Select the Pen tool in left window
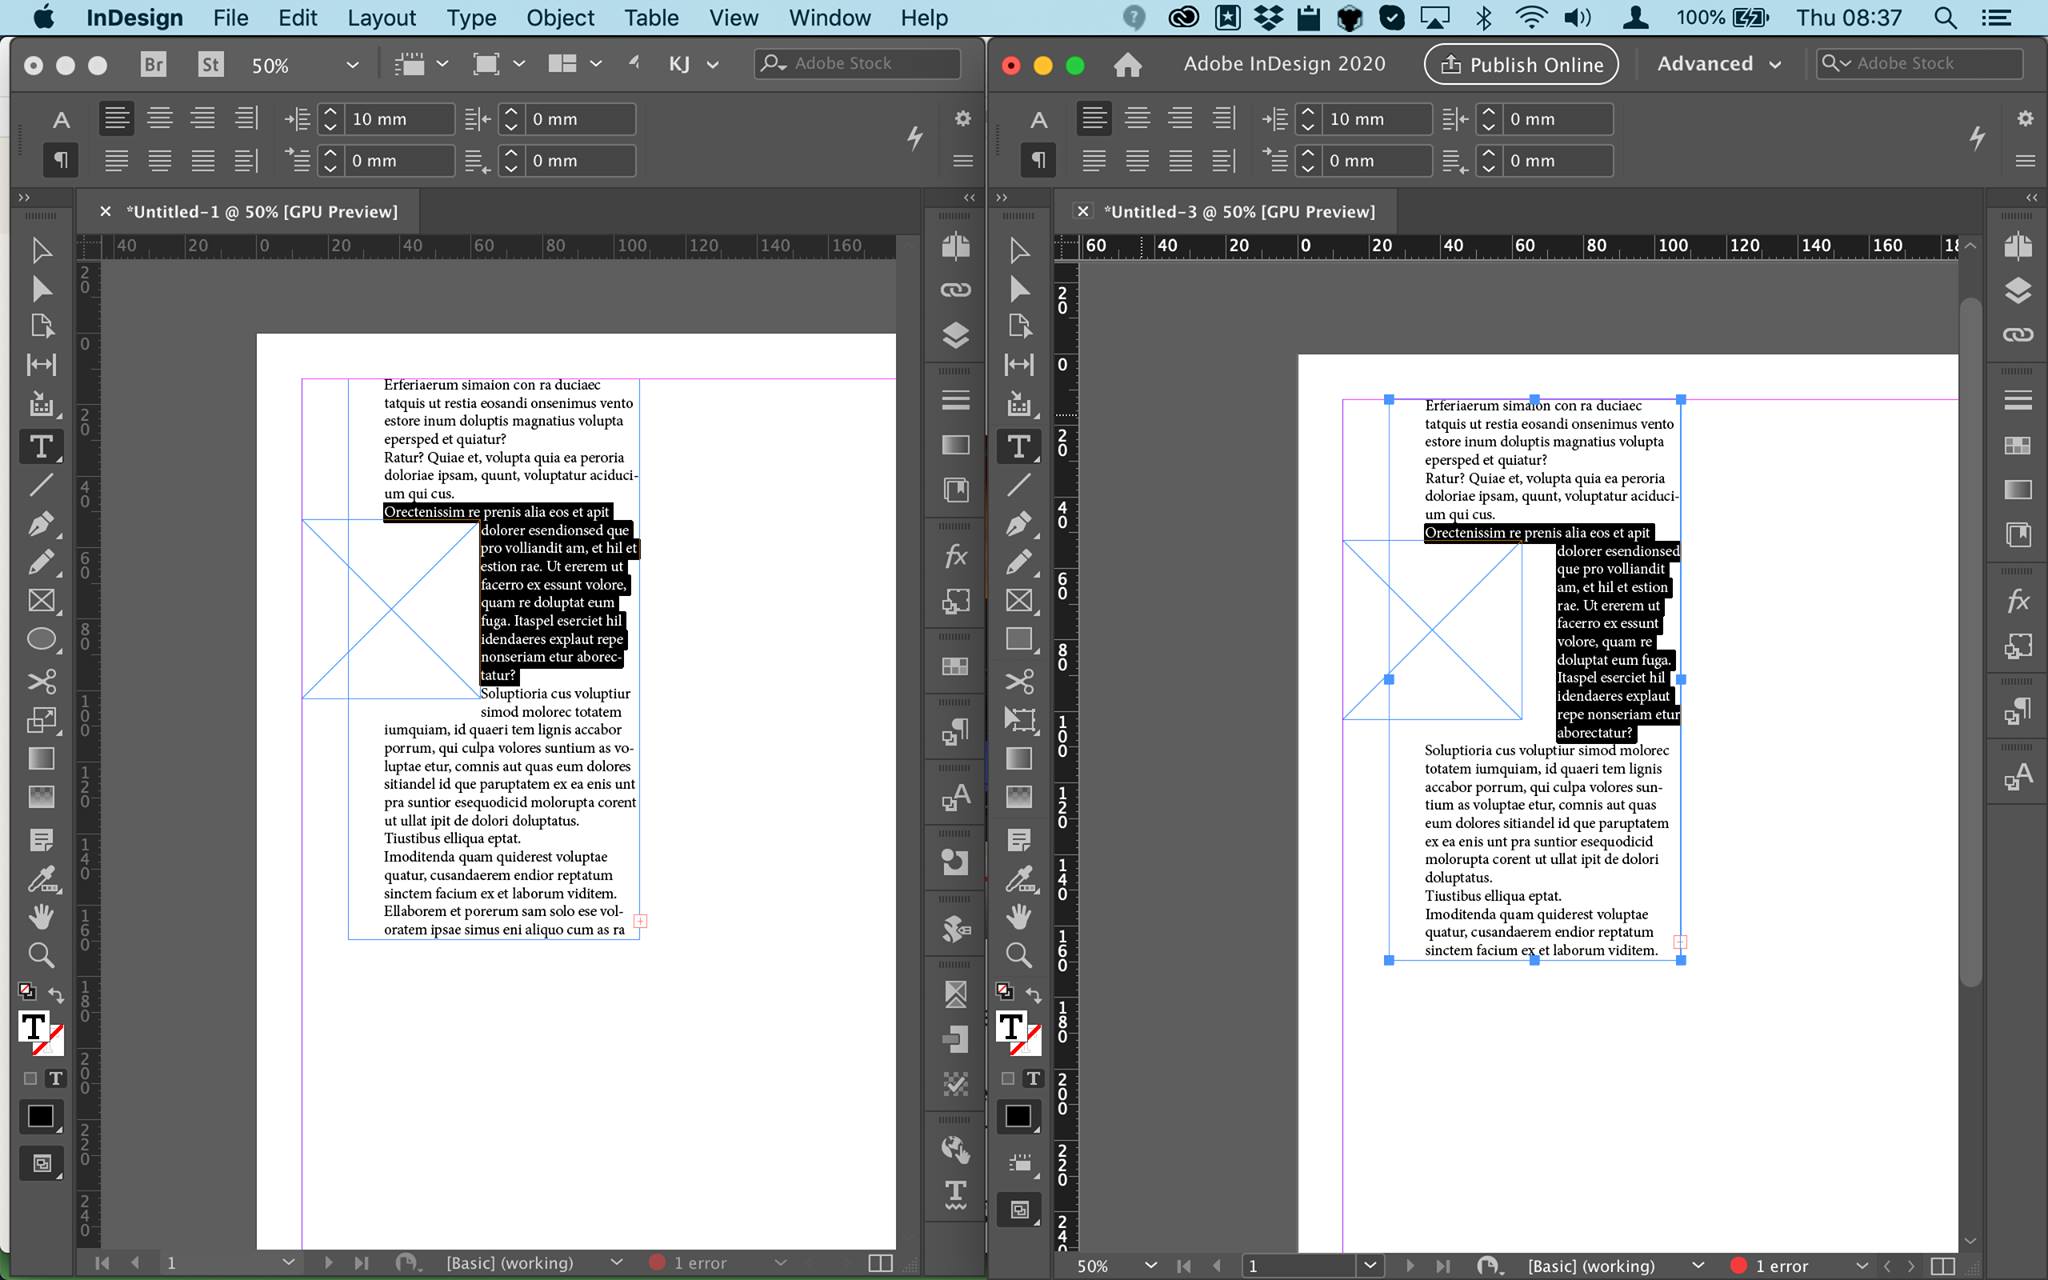This screenshot has height=1280, width=2048. 41,524
